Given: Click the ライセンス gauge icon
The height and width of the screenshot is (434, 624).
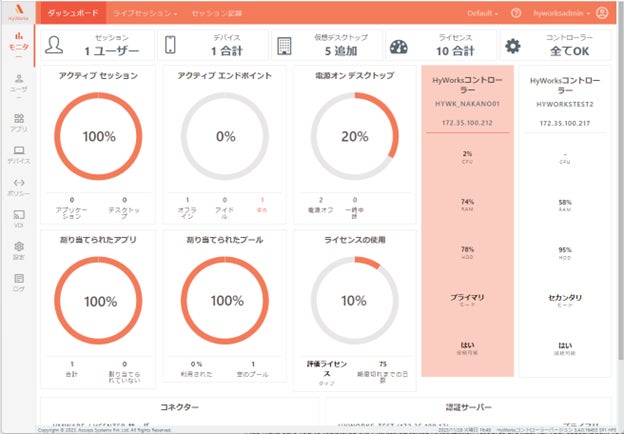Looking at the screenshot, I should pos(398,47).
